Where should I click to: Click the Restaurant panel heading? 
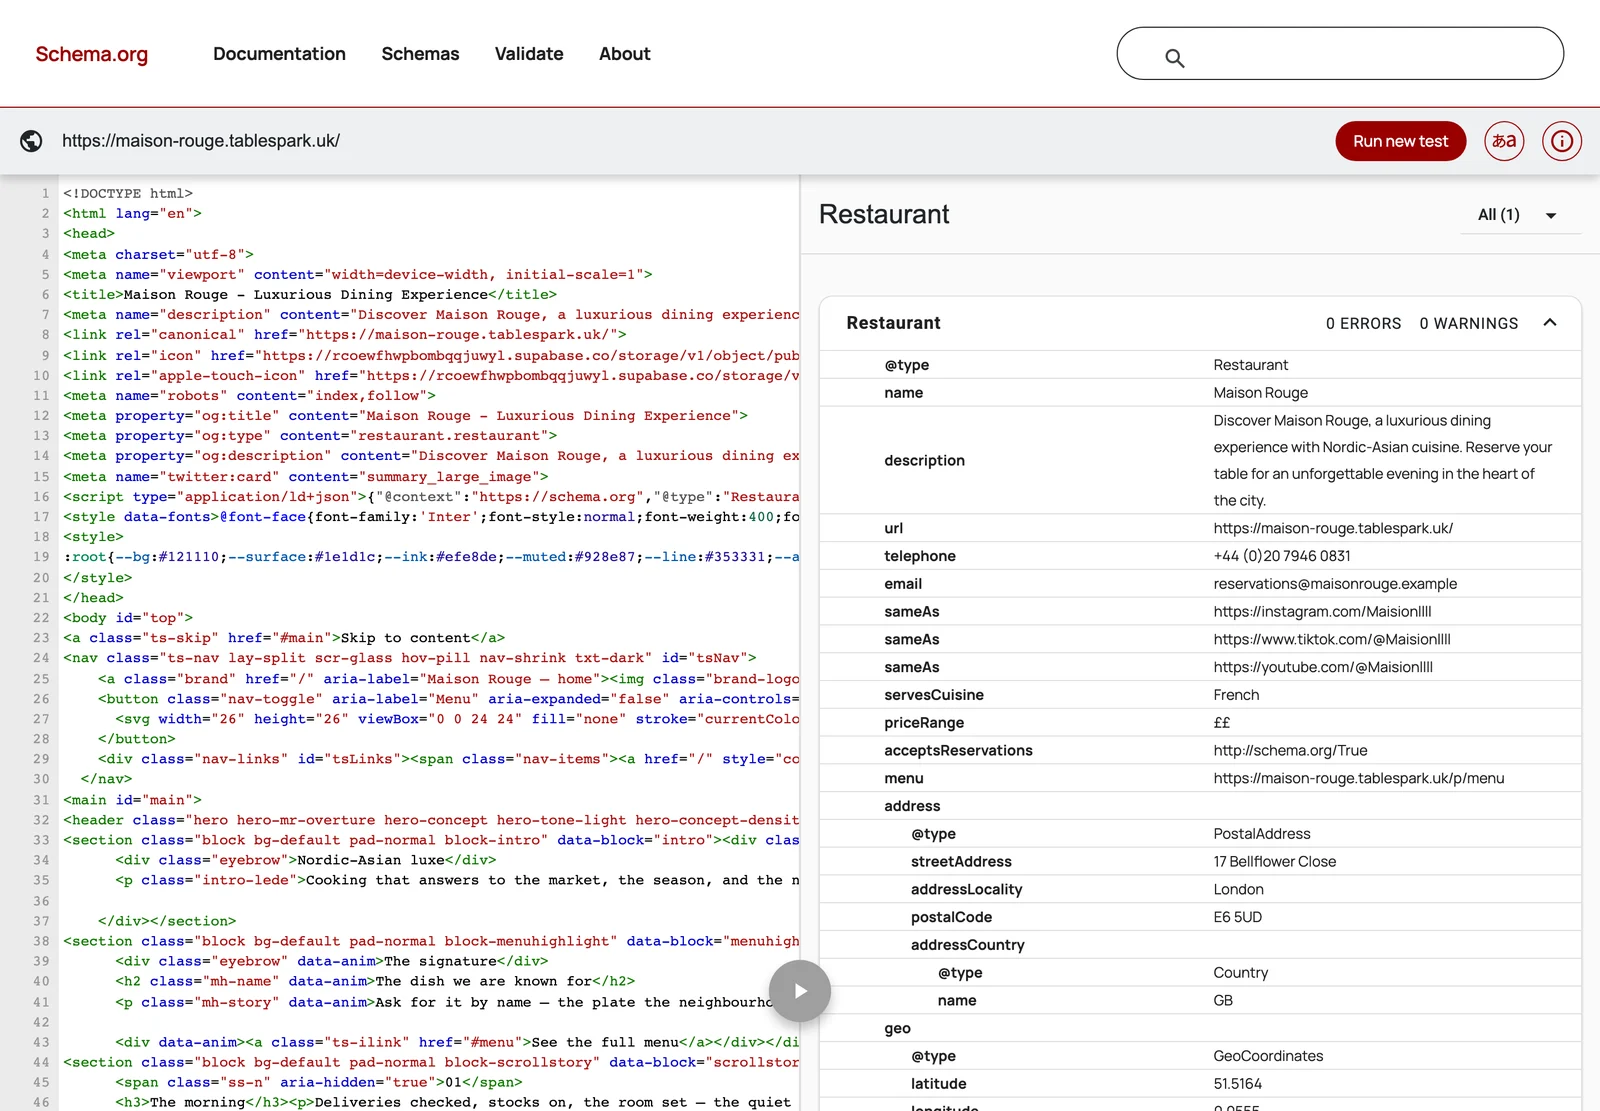(884, 214)
